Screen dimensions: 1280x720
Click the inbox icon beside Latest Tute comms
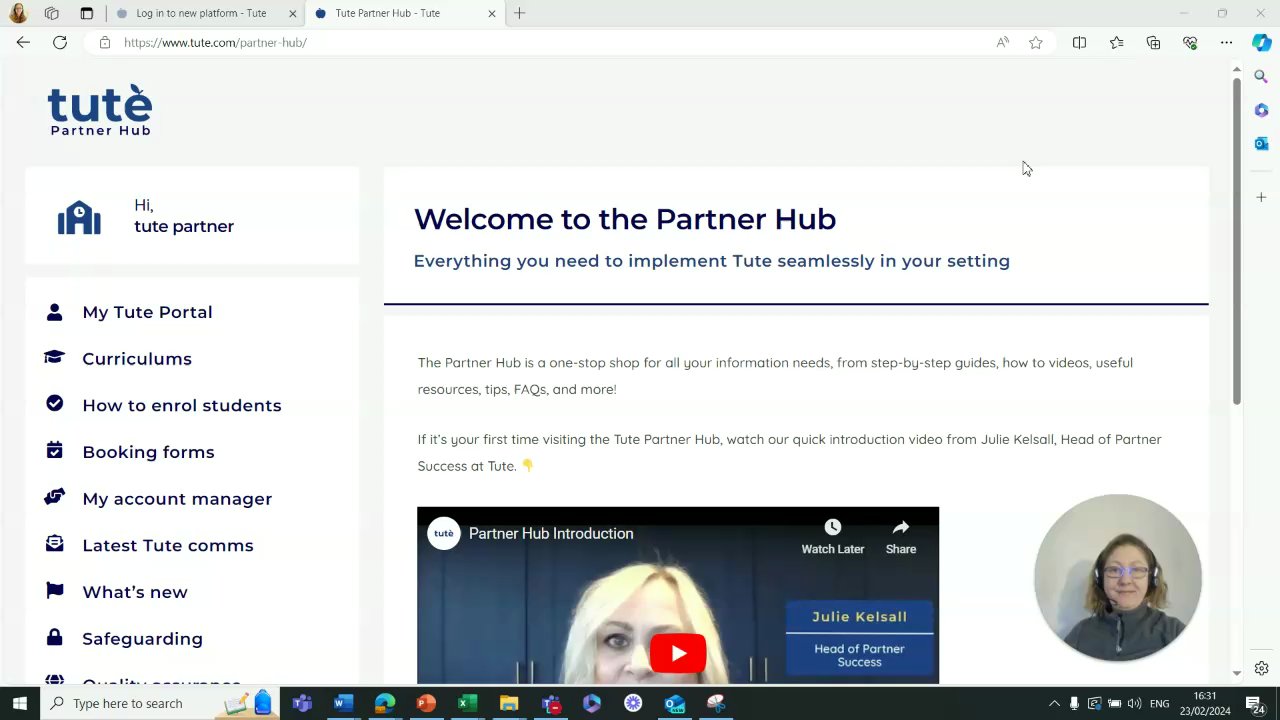54,543
